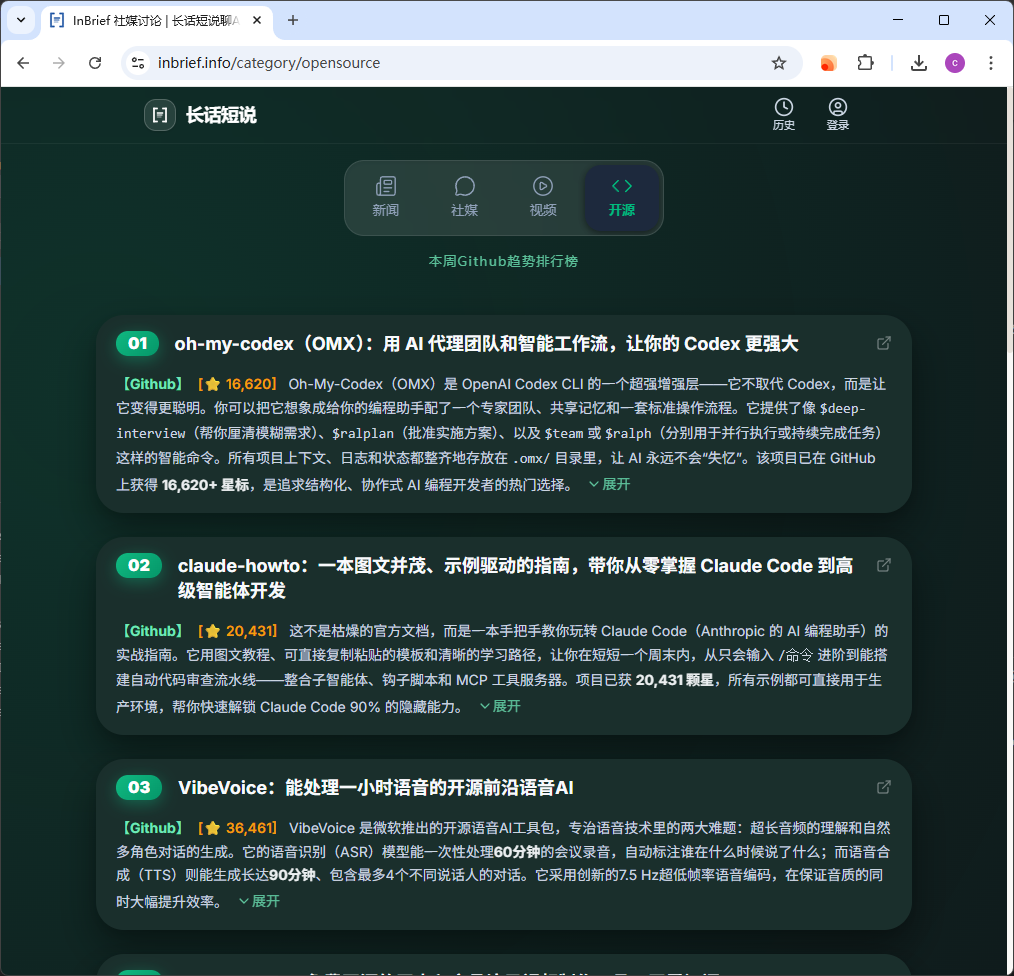
Task: Switch to the 视频 tab
Action: [x=543, y=196]
